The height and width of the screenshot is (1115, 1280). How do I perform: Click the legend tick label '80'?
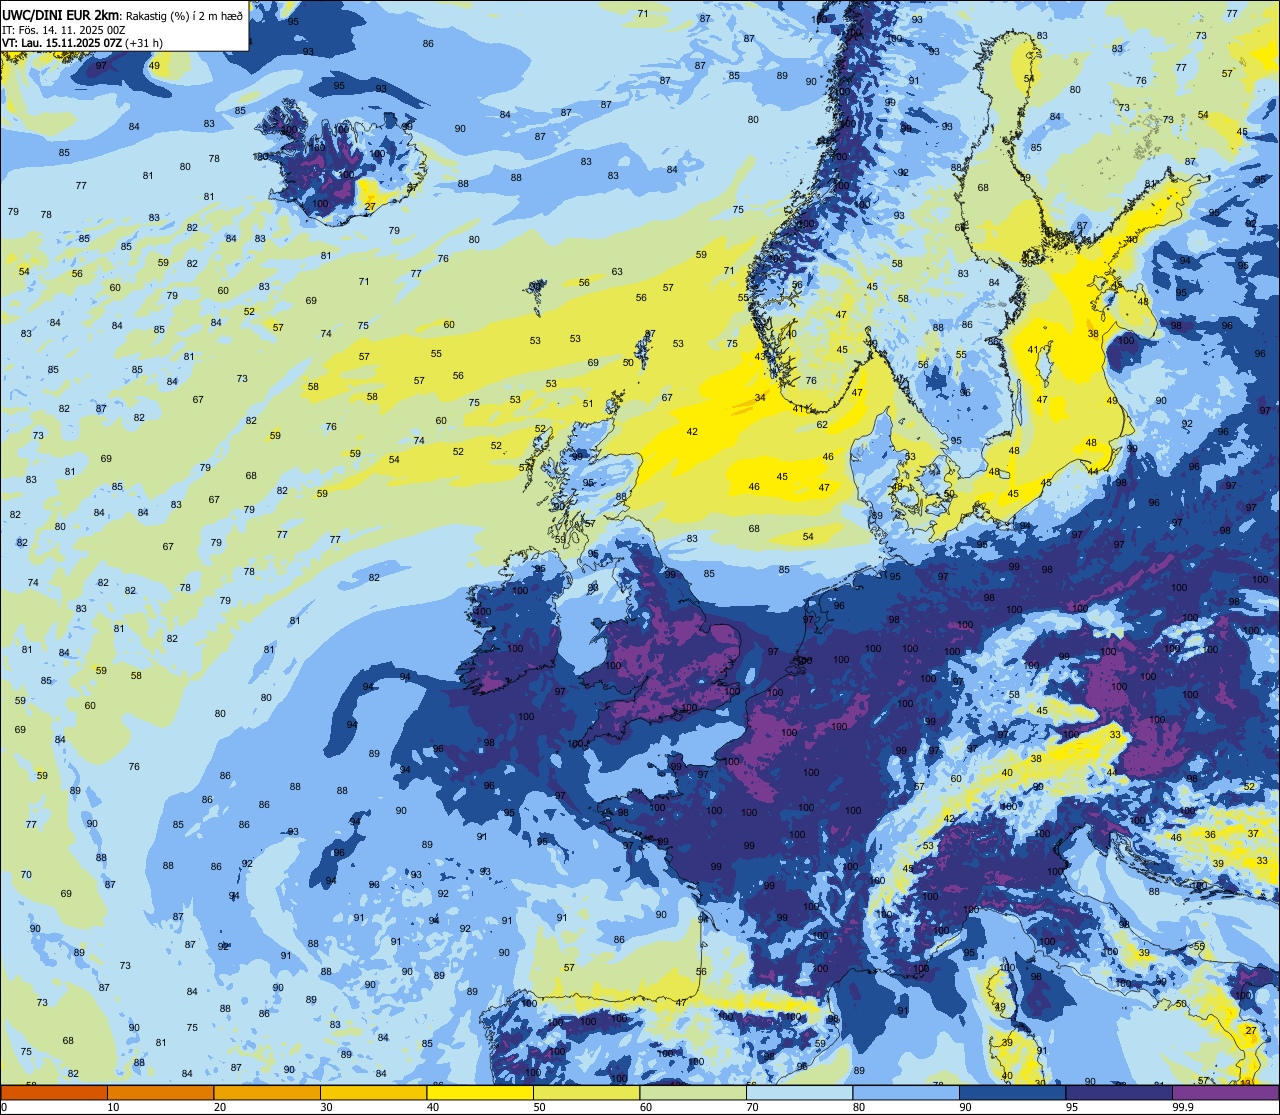(x=859, y=1107)
